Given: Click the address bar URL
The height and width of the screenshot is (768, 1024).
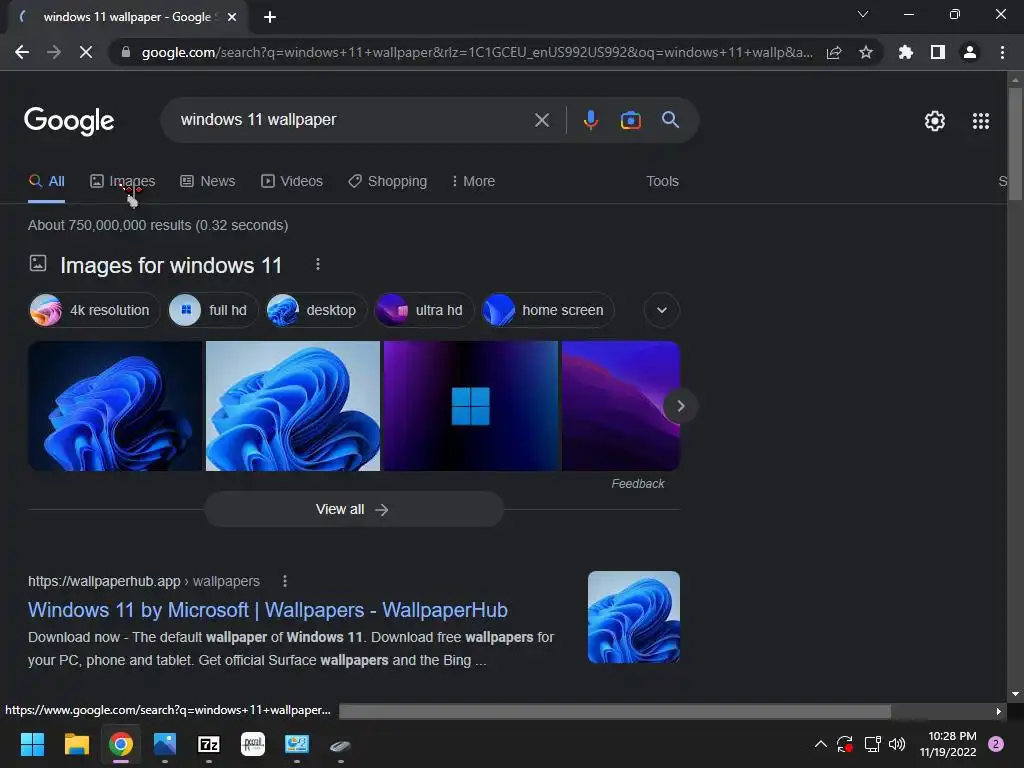Looking at the screenshot, I should (x=477, y=52).
